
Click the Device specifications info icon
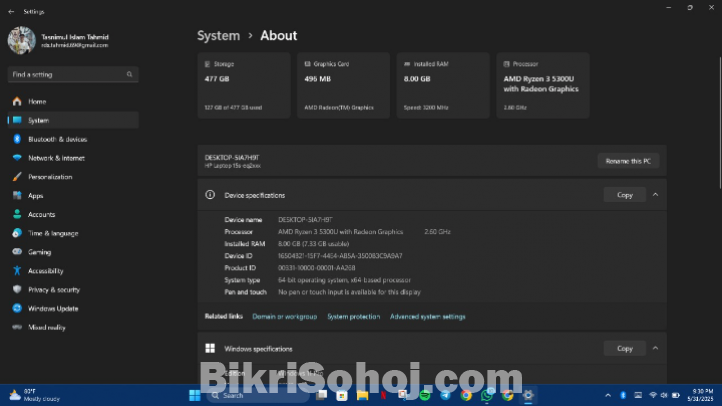(210, 195)
